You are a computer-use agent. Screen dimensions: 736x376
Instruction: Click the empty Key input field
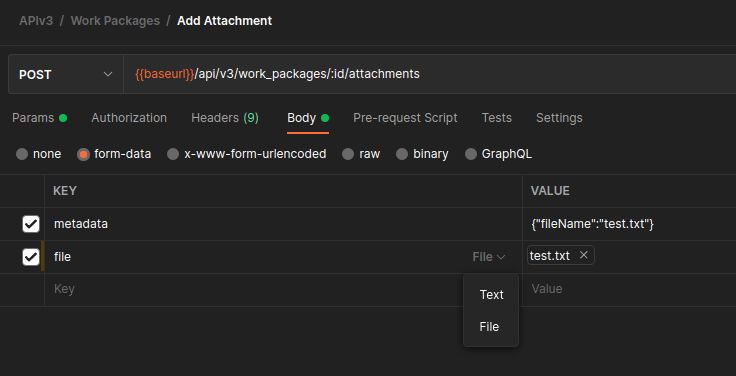(283, 289)
